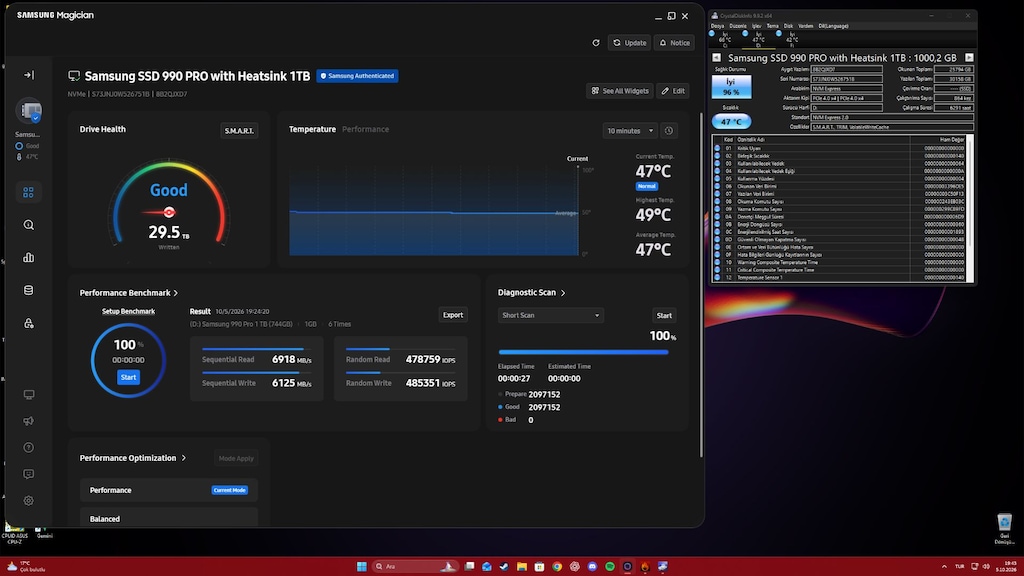Open Google Chrome from the taskbar
The image size is (1024, 576).
[557, 566]
